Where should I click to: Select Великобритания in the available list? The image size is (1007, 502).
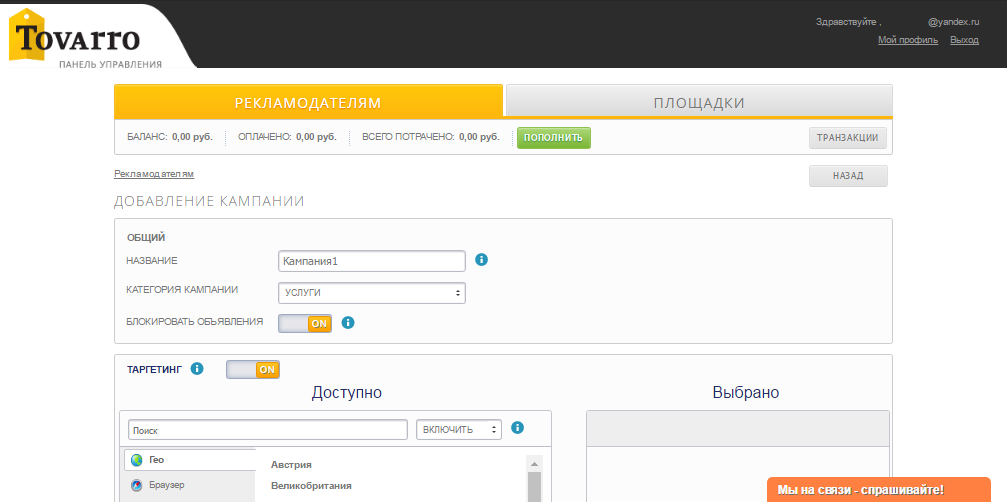[311, 485]
